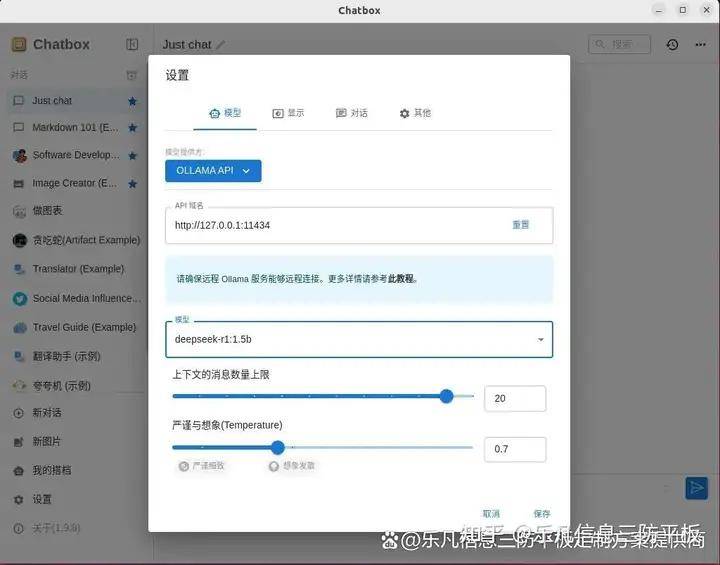
Task: Click the 贪吃蛇 Artifact Example avatar
Action: pos(19,240)
